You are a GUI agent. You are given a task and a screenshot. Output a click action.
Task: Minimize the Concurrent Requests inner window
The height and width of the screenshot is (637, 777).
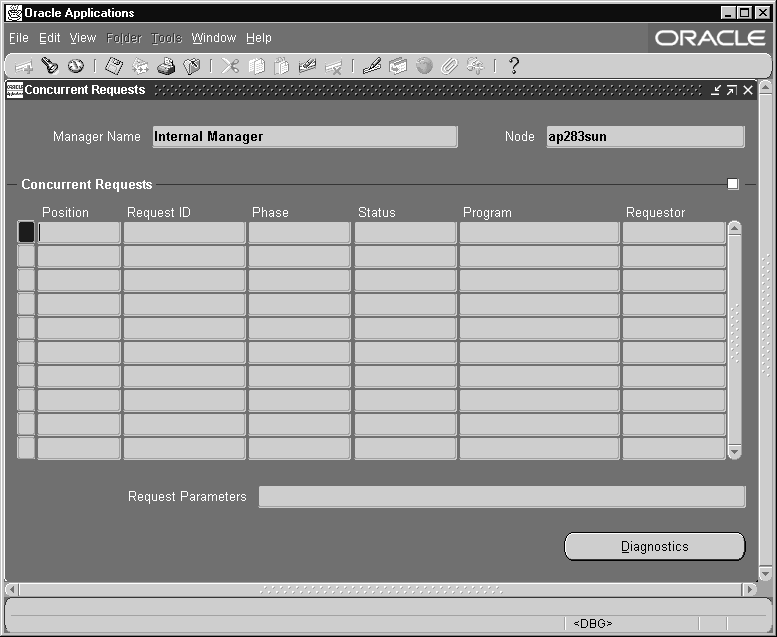(716, 90)
